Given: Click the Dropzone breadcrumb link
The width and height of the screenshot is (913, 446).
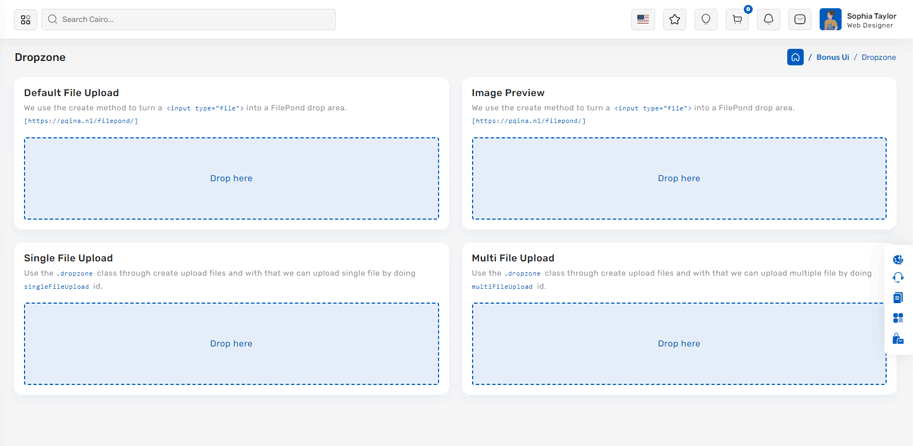Looking at the screenshot, I should (x=878, y=57).
